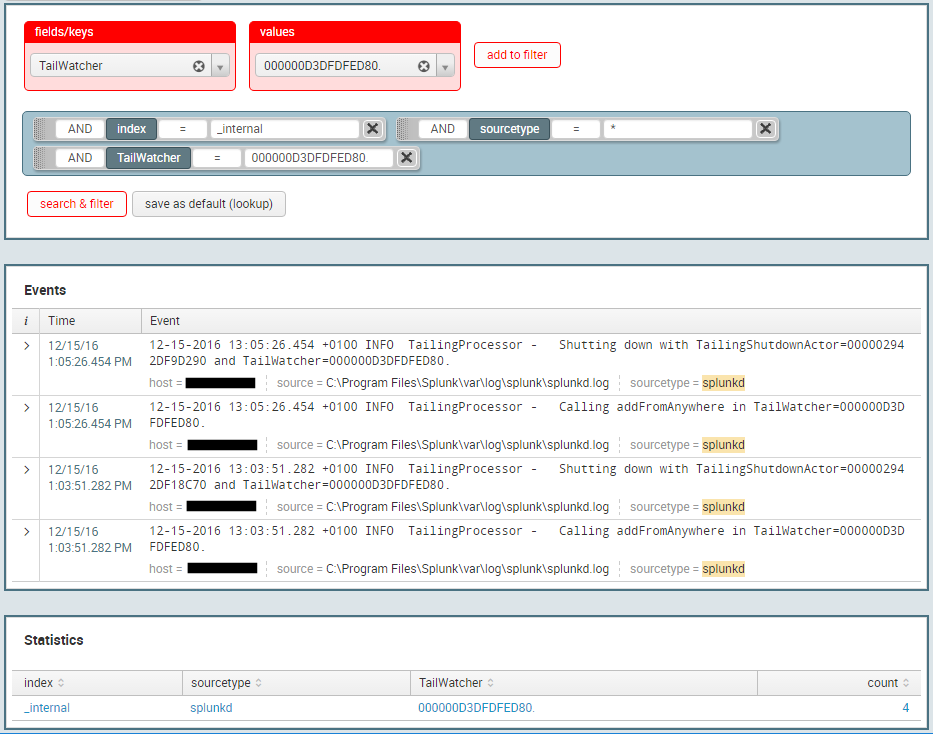
Task: Sort statistics by sourcetype column
Action: coord(226,683)
